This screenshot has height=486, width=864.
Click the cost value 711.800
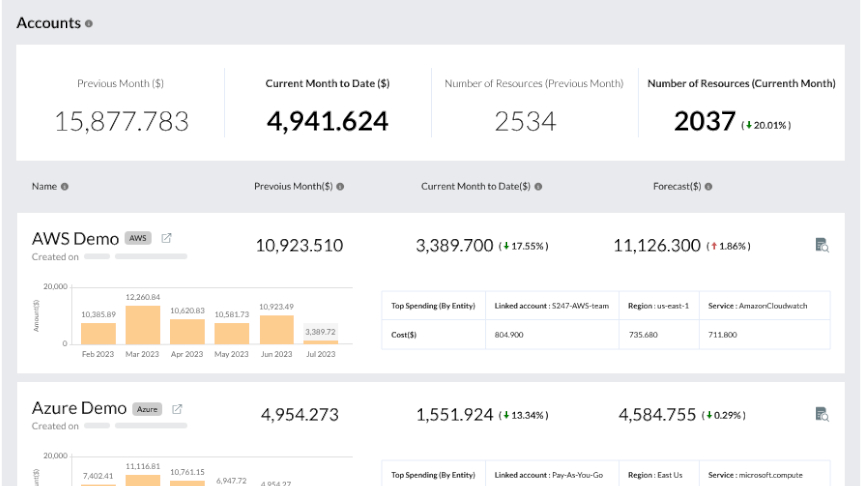click(722, 334)
